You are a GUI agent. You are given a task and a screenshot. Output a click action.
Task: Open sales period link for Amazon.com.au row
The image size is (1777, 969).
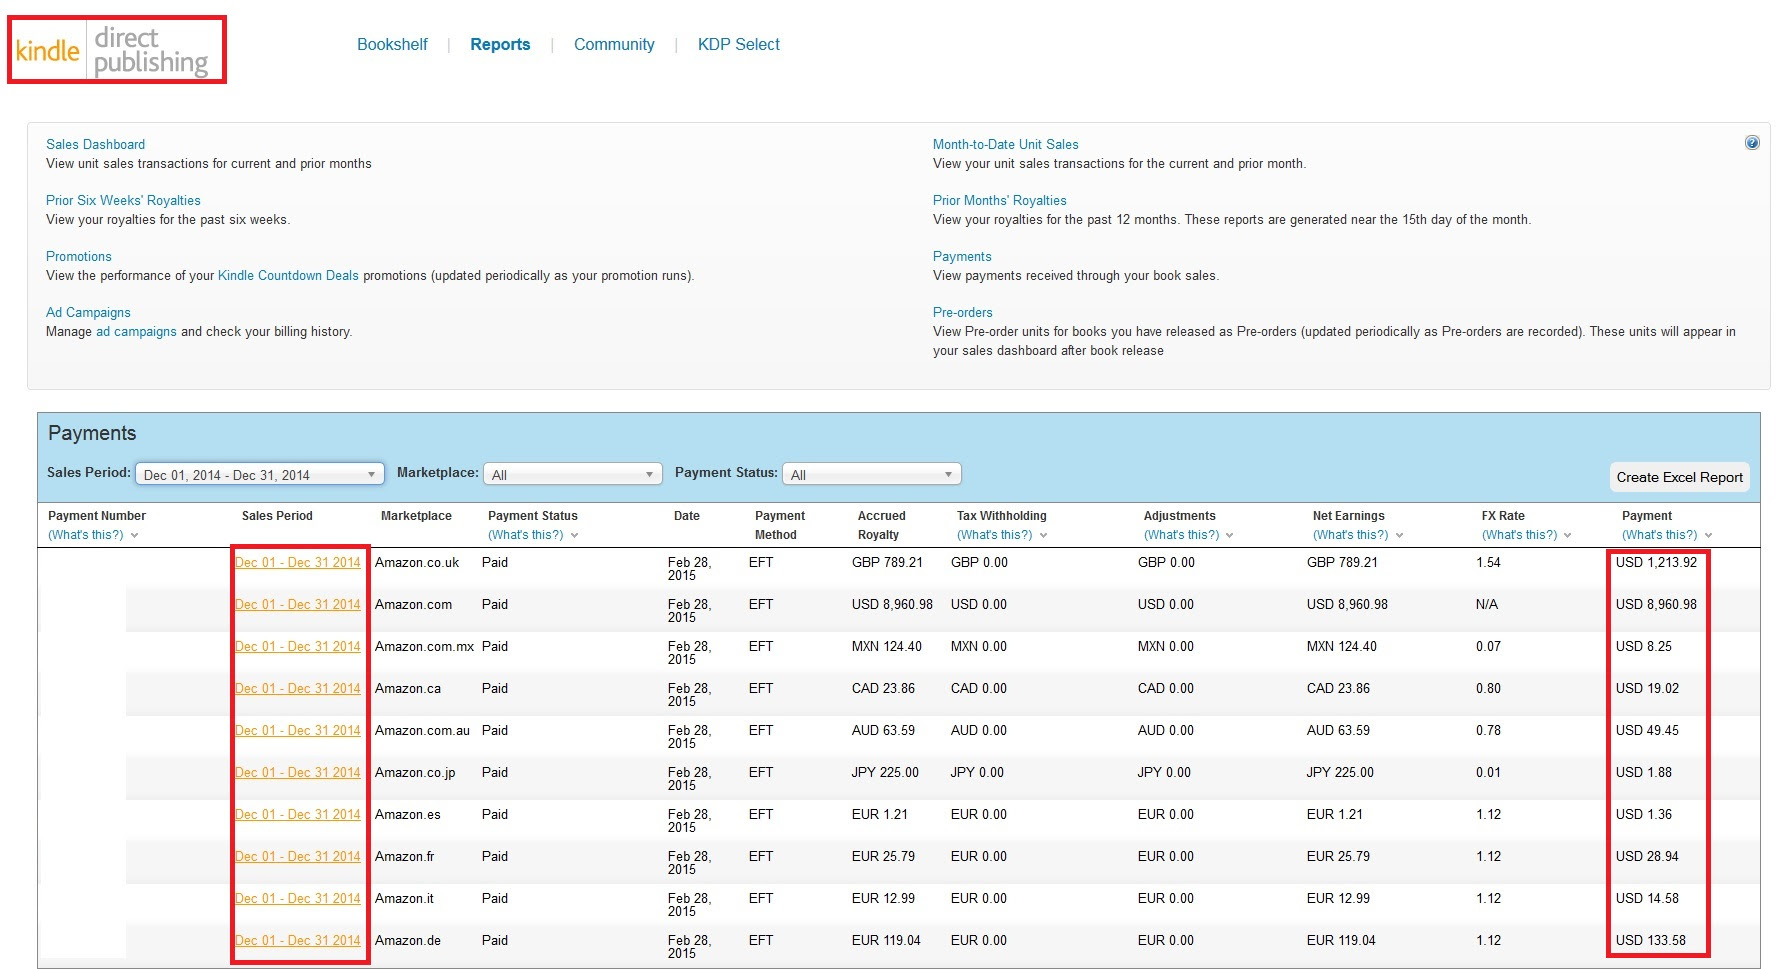pyautogui.click(x=298, y=730)
